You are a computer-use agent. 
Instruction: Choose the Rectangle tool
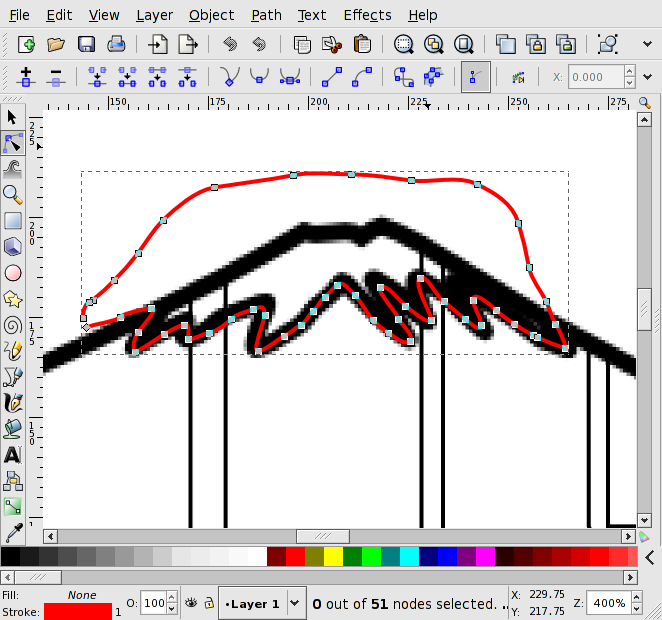[13, 221]
